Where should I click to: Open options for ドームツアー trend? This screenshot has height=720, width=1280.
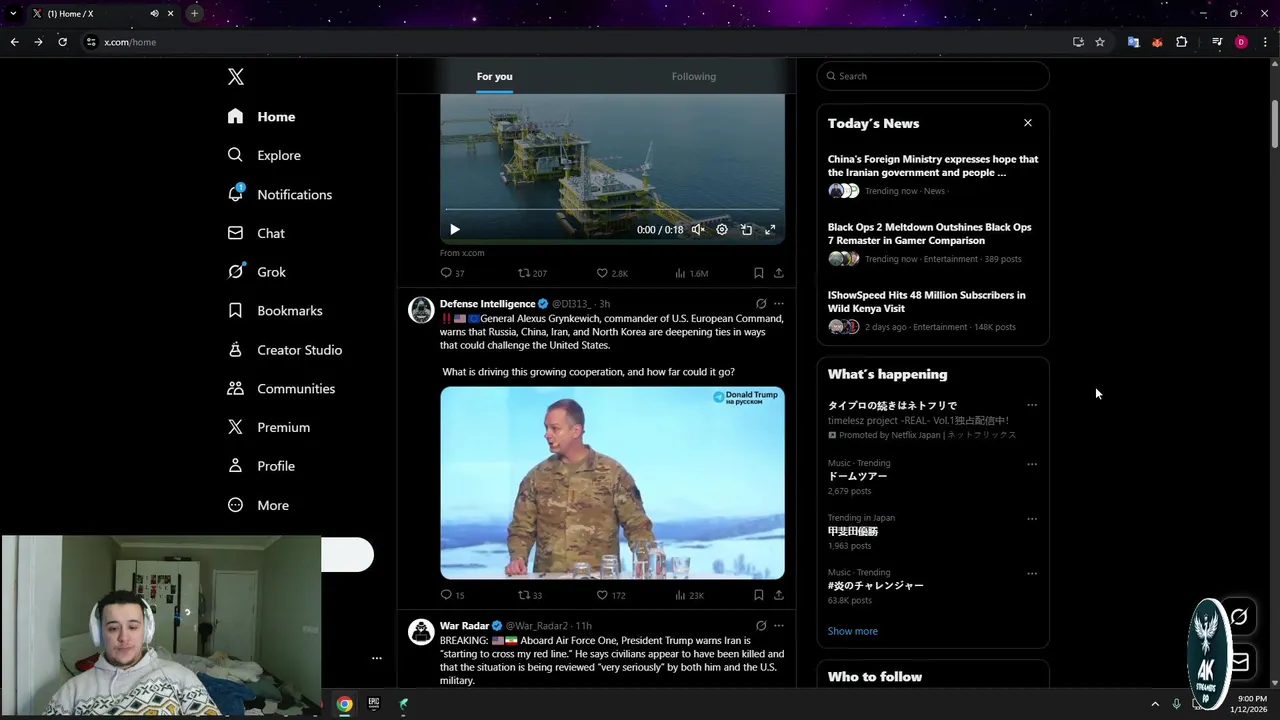1032,464
